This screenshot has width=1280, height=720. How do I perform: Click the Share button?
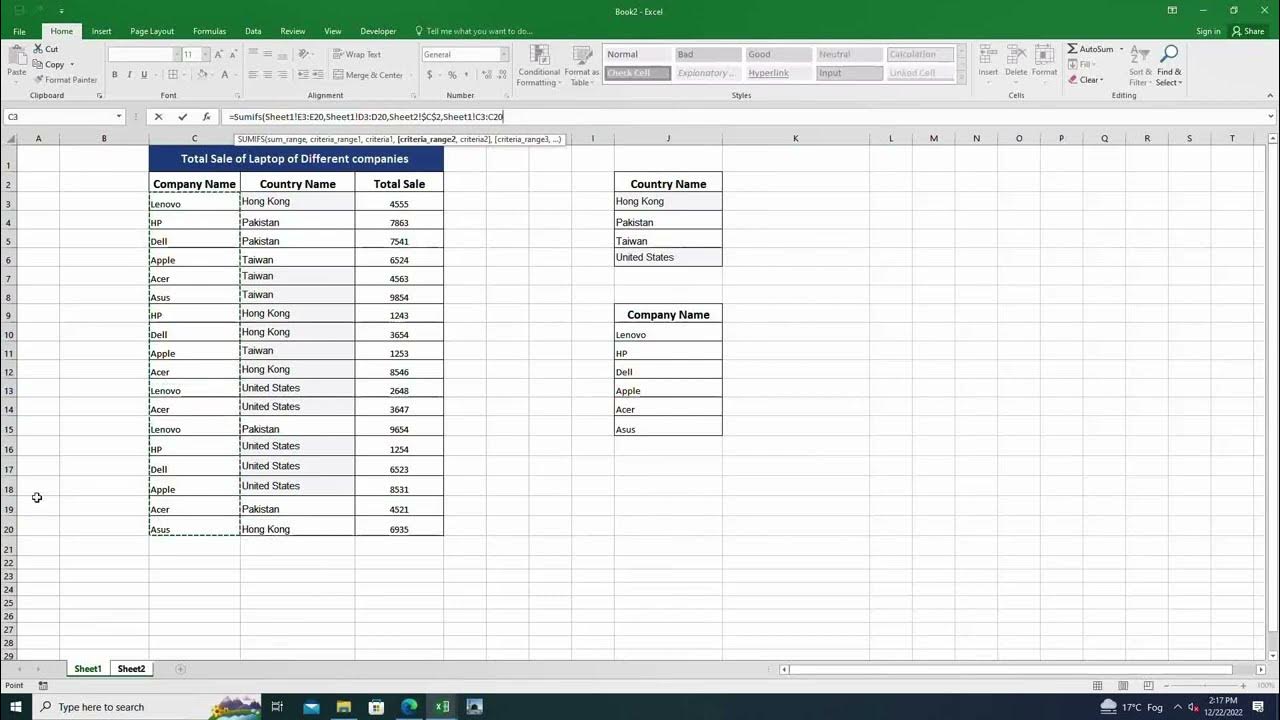(1249, 31)
